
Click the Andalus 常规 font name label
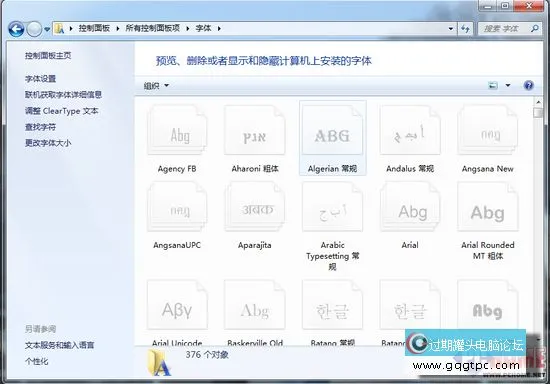tap(410, 169)
